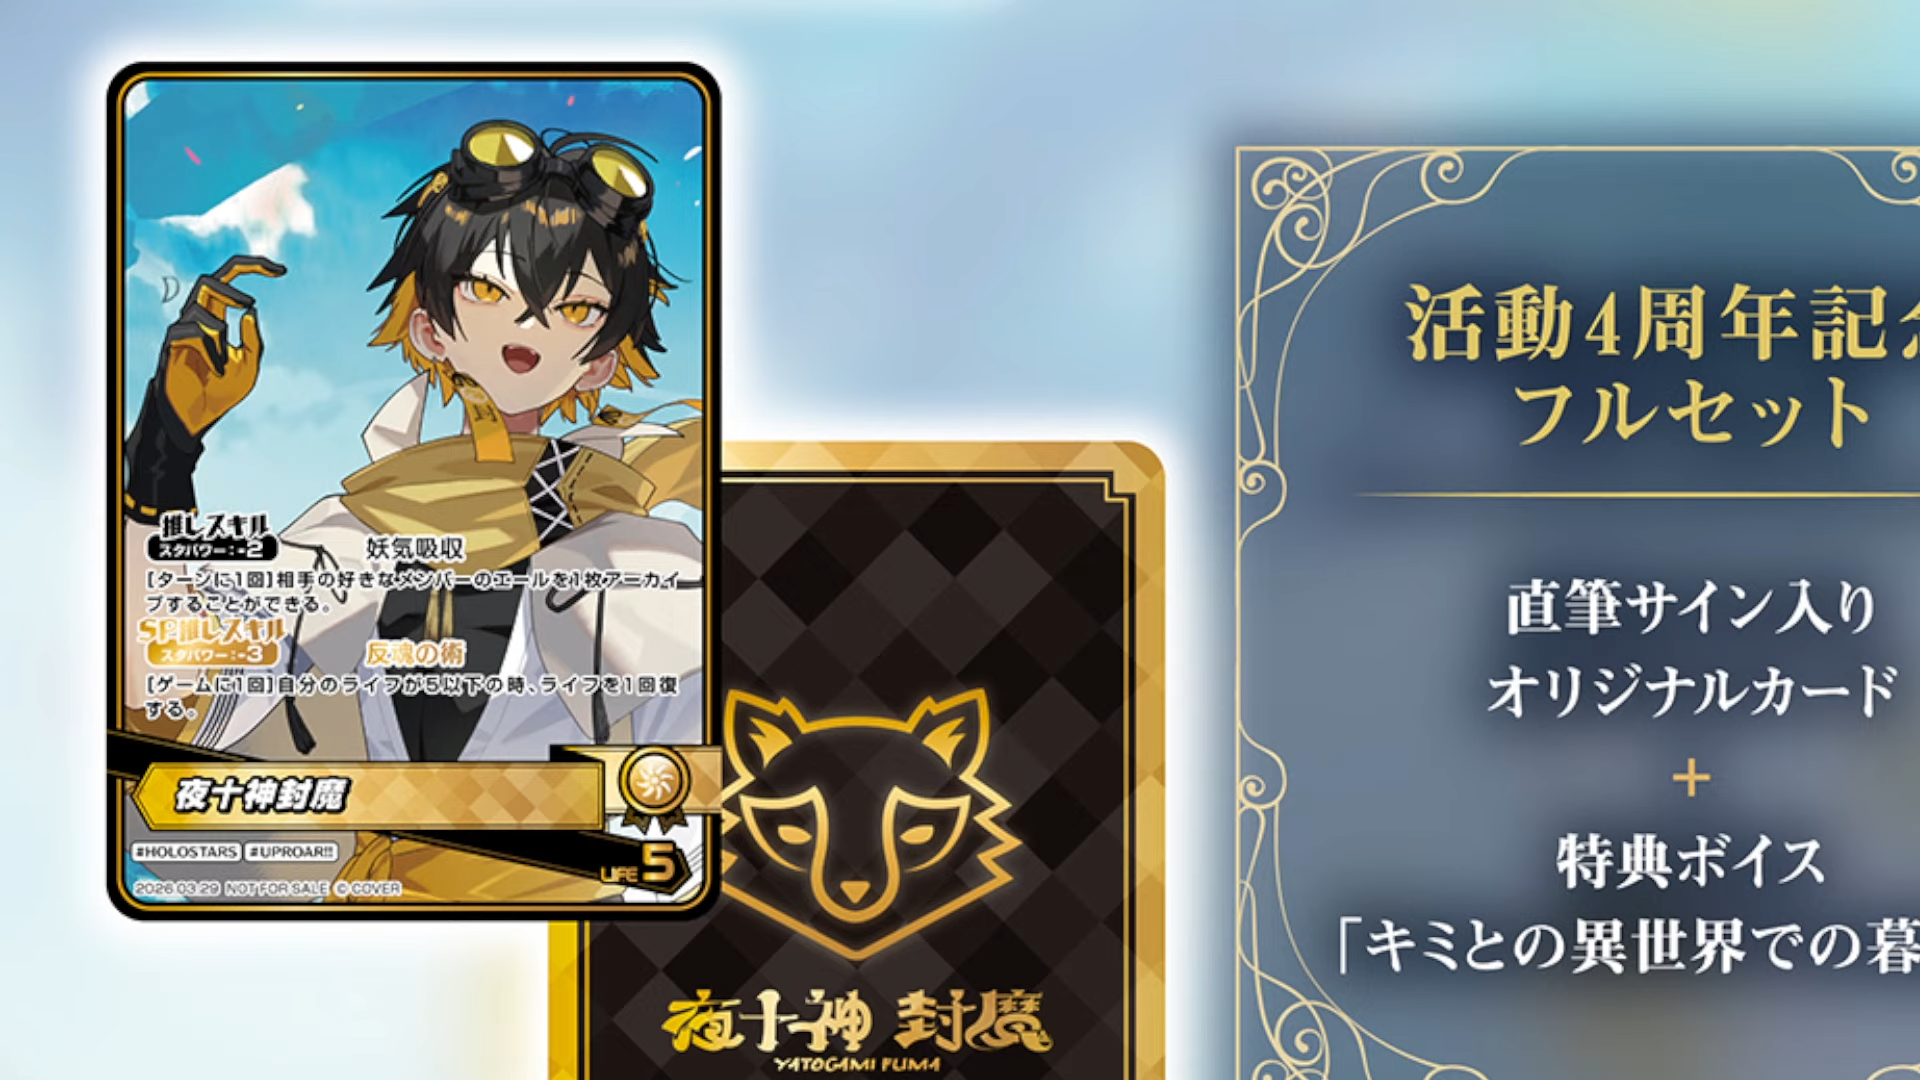Click the 活動4周年記念 heading
Screen dimensions: 1920x1080
point(1662,323)
